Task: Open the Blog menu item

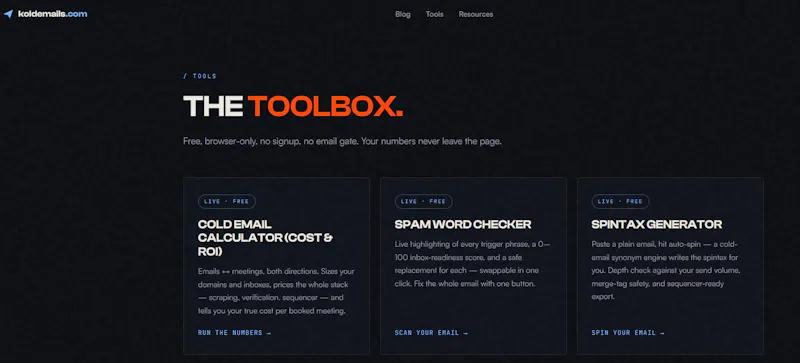Action: pyautogui.click(x=403, y=14)
